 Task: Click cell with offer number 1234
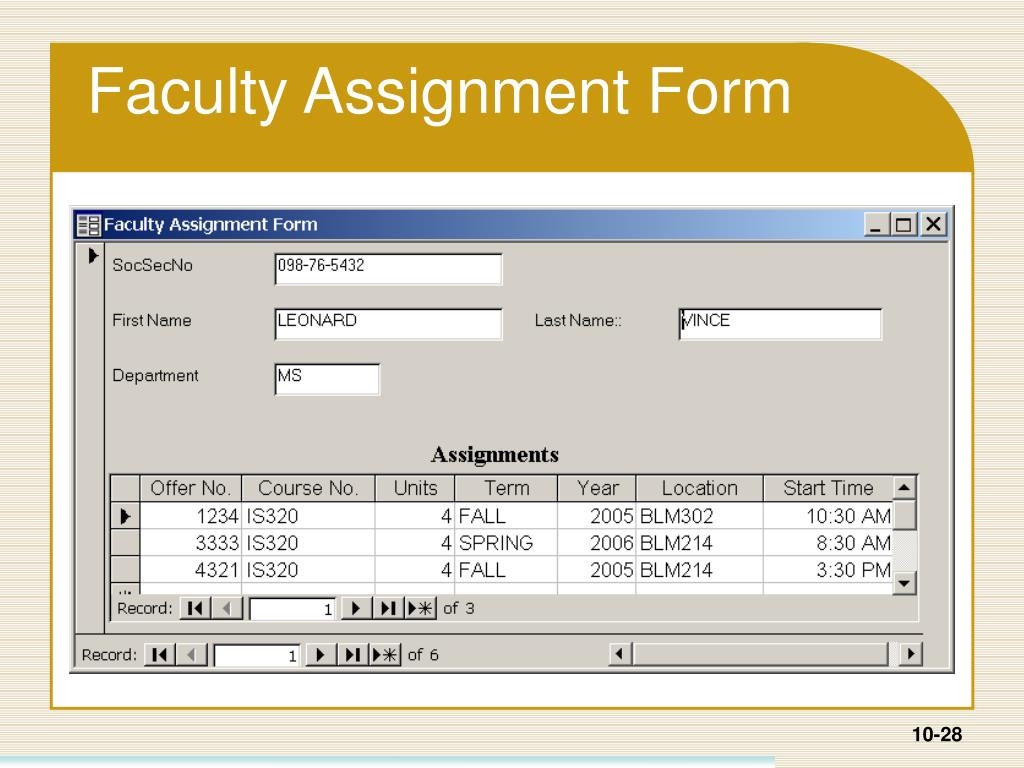coord(191,517)
